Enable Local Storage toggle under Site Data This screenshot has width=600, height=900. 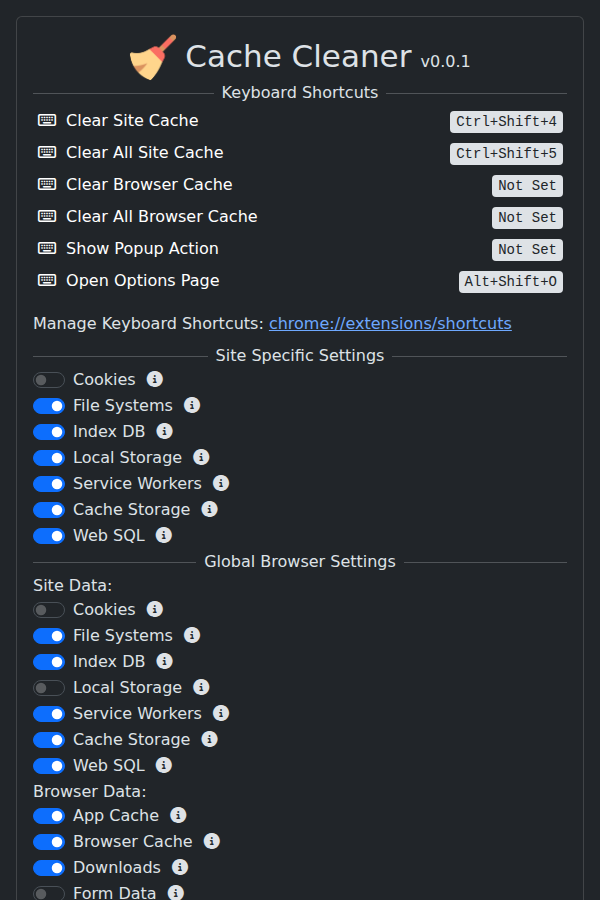[49, 687]
